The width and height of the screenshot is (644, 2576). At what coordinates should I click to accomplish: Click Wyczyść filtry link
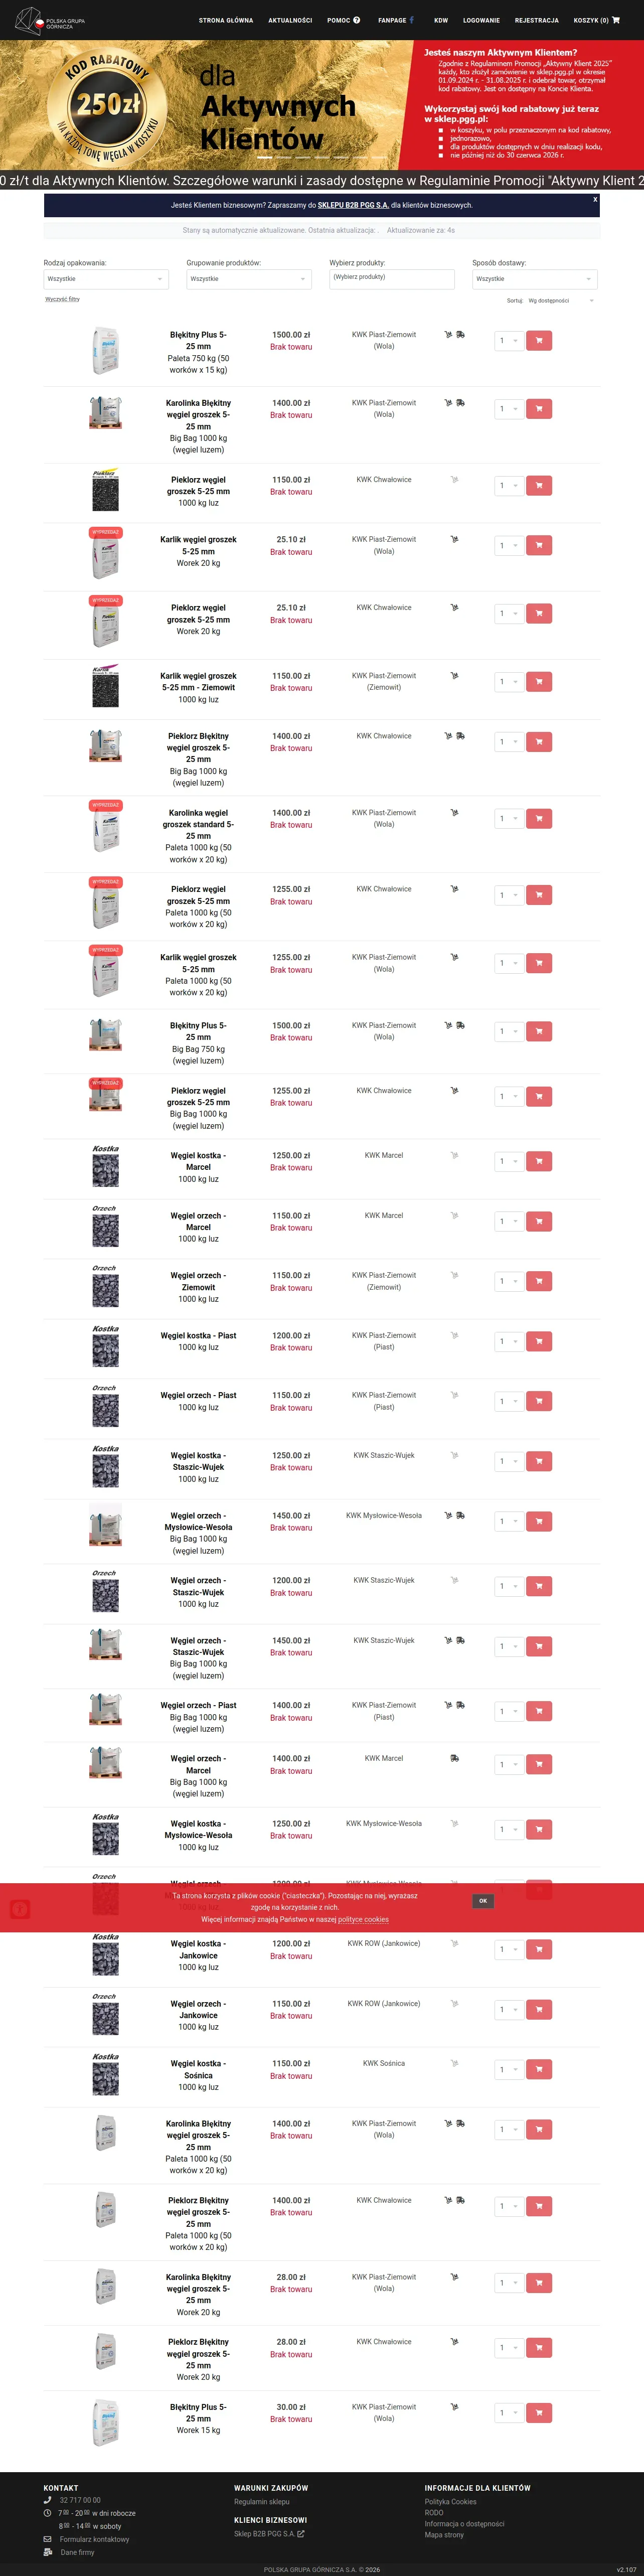point(62,299)
